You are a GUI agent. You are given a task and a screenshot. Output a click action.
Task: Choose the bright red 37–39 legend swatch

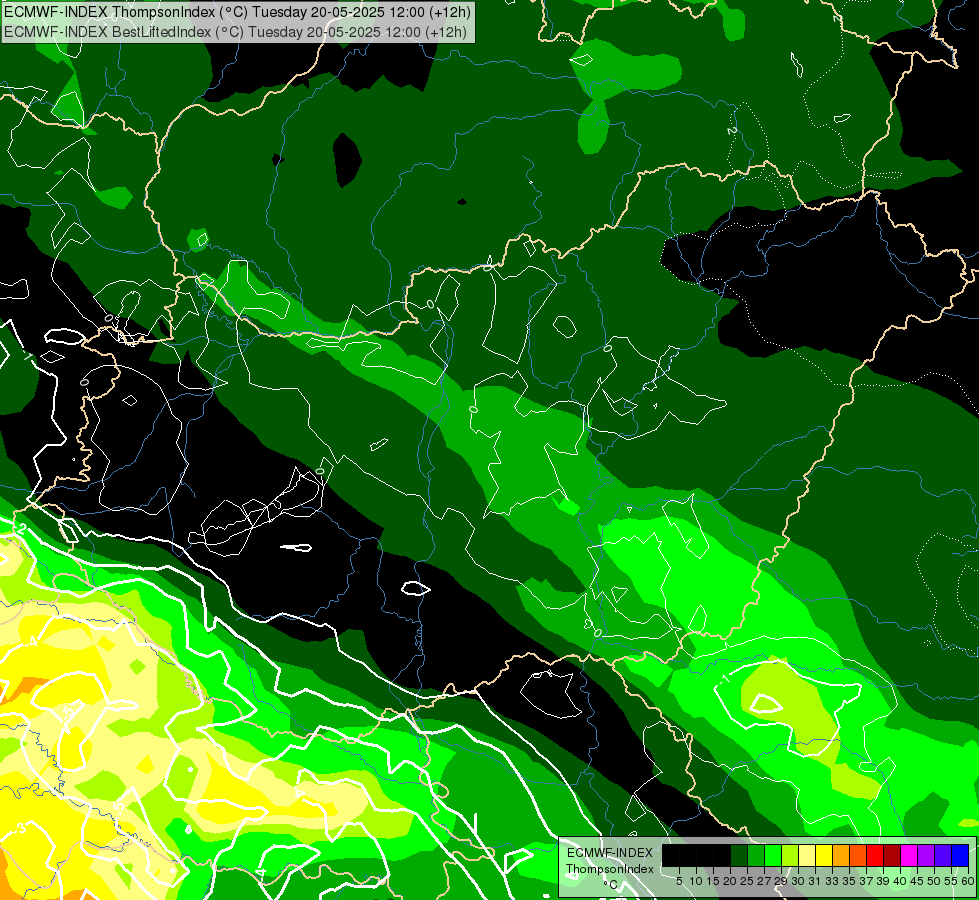tap(875, 855)
